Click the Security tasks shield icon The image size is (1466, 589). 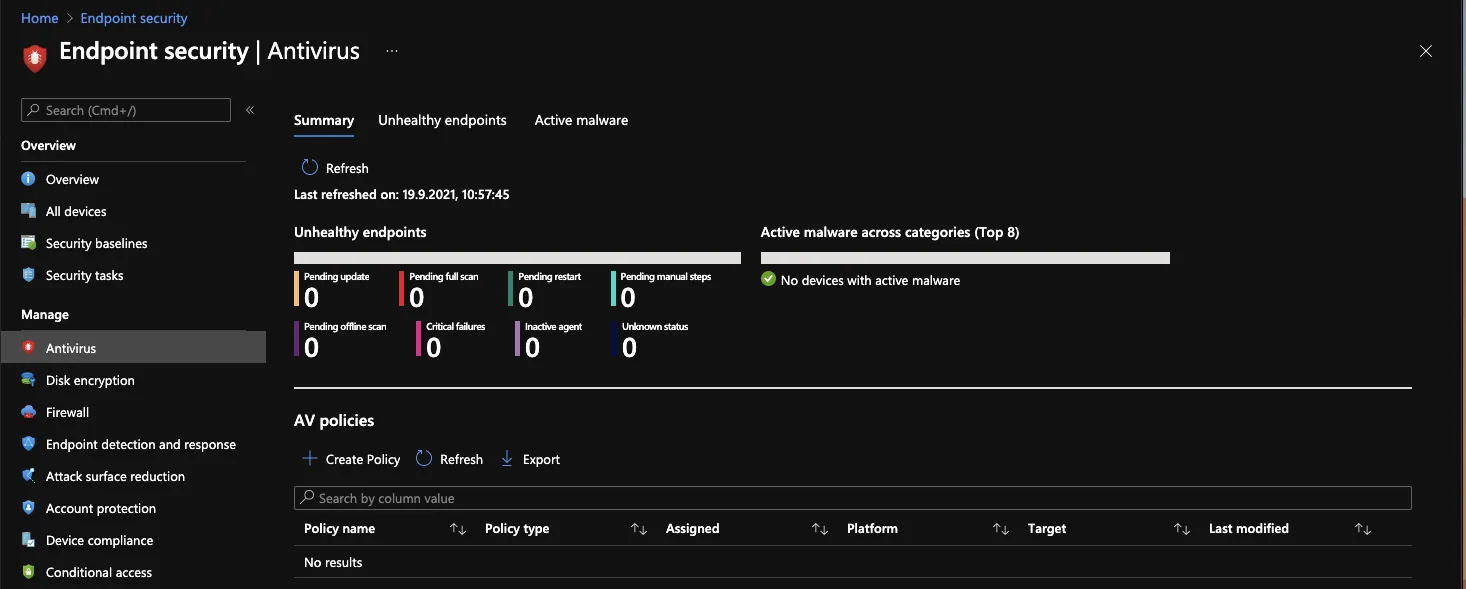(28, 275)
